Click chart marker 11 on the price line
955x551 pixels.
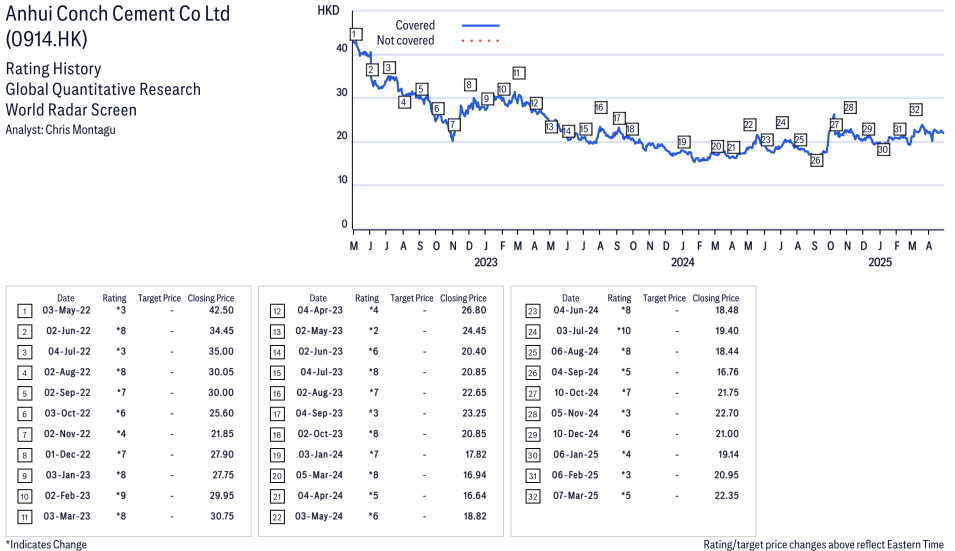pos(518,73)
